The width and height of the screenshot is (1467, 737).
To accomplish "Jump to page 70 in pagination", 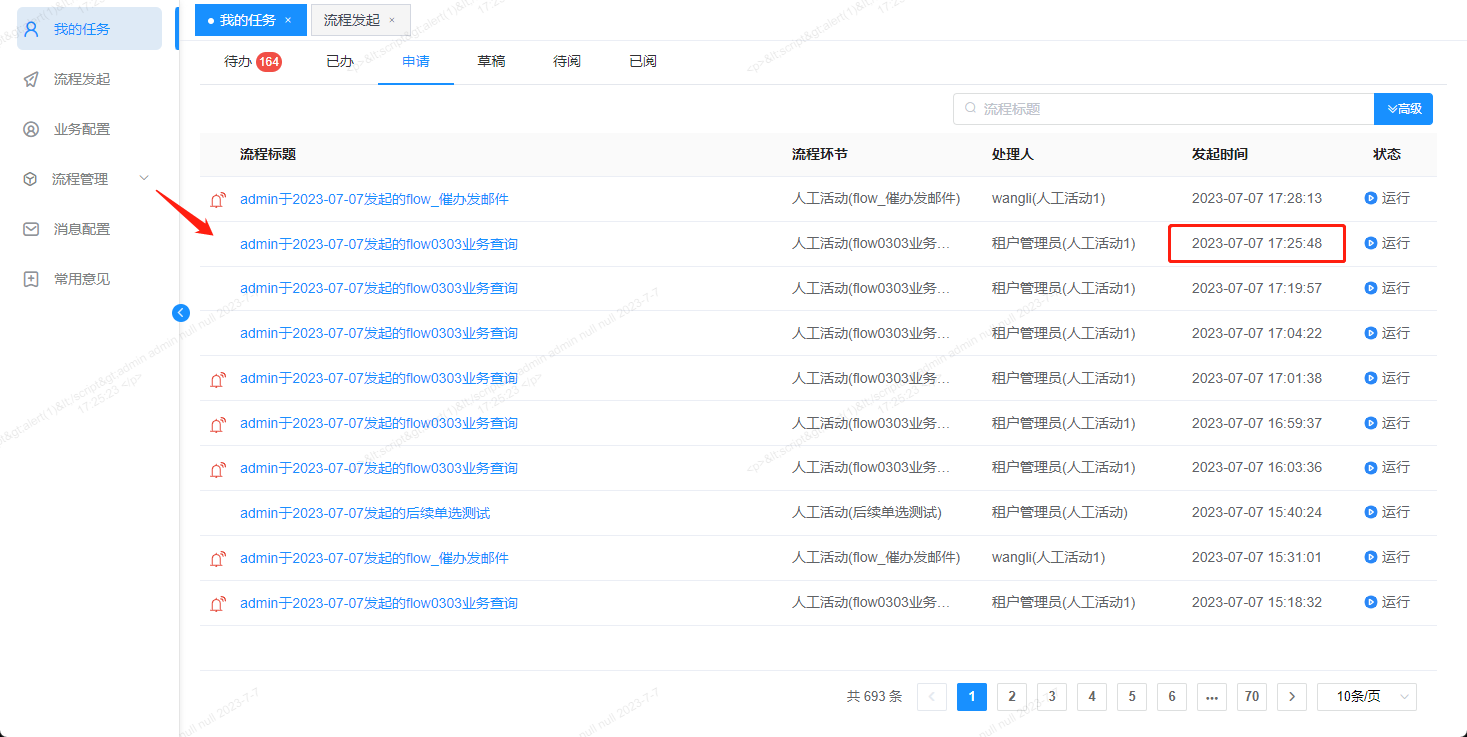I will click(1251, 696).
